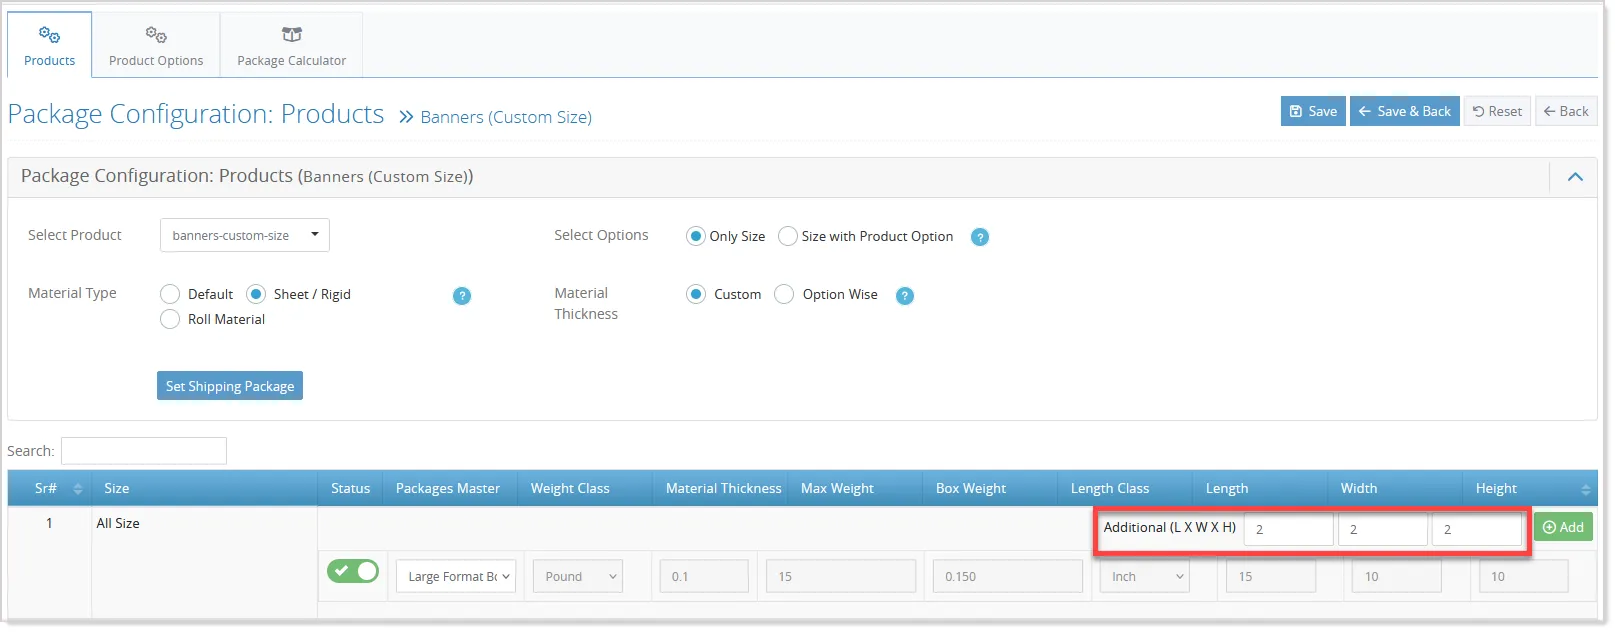The image size is (1615, 632).
Task: Click the Status column header
Action: pyautogui.click(x=350, y=488)
